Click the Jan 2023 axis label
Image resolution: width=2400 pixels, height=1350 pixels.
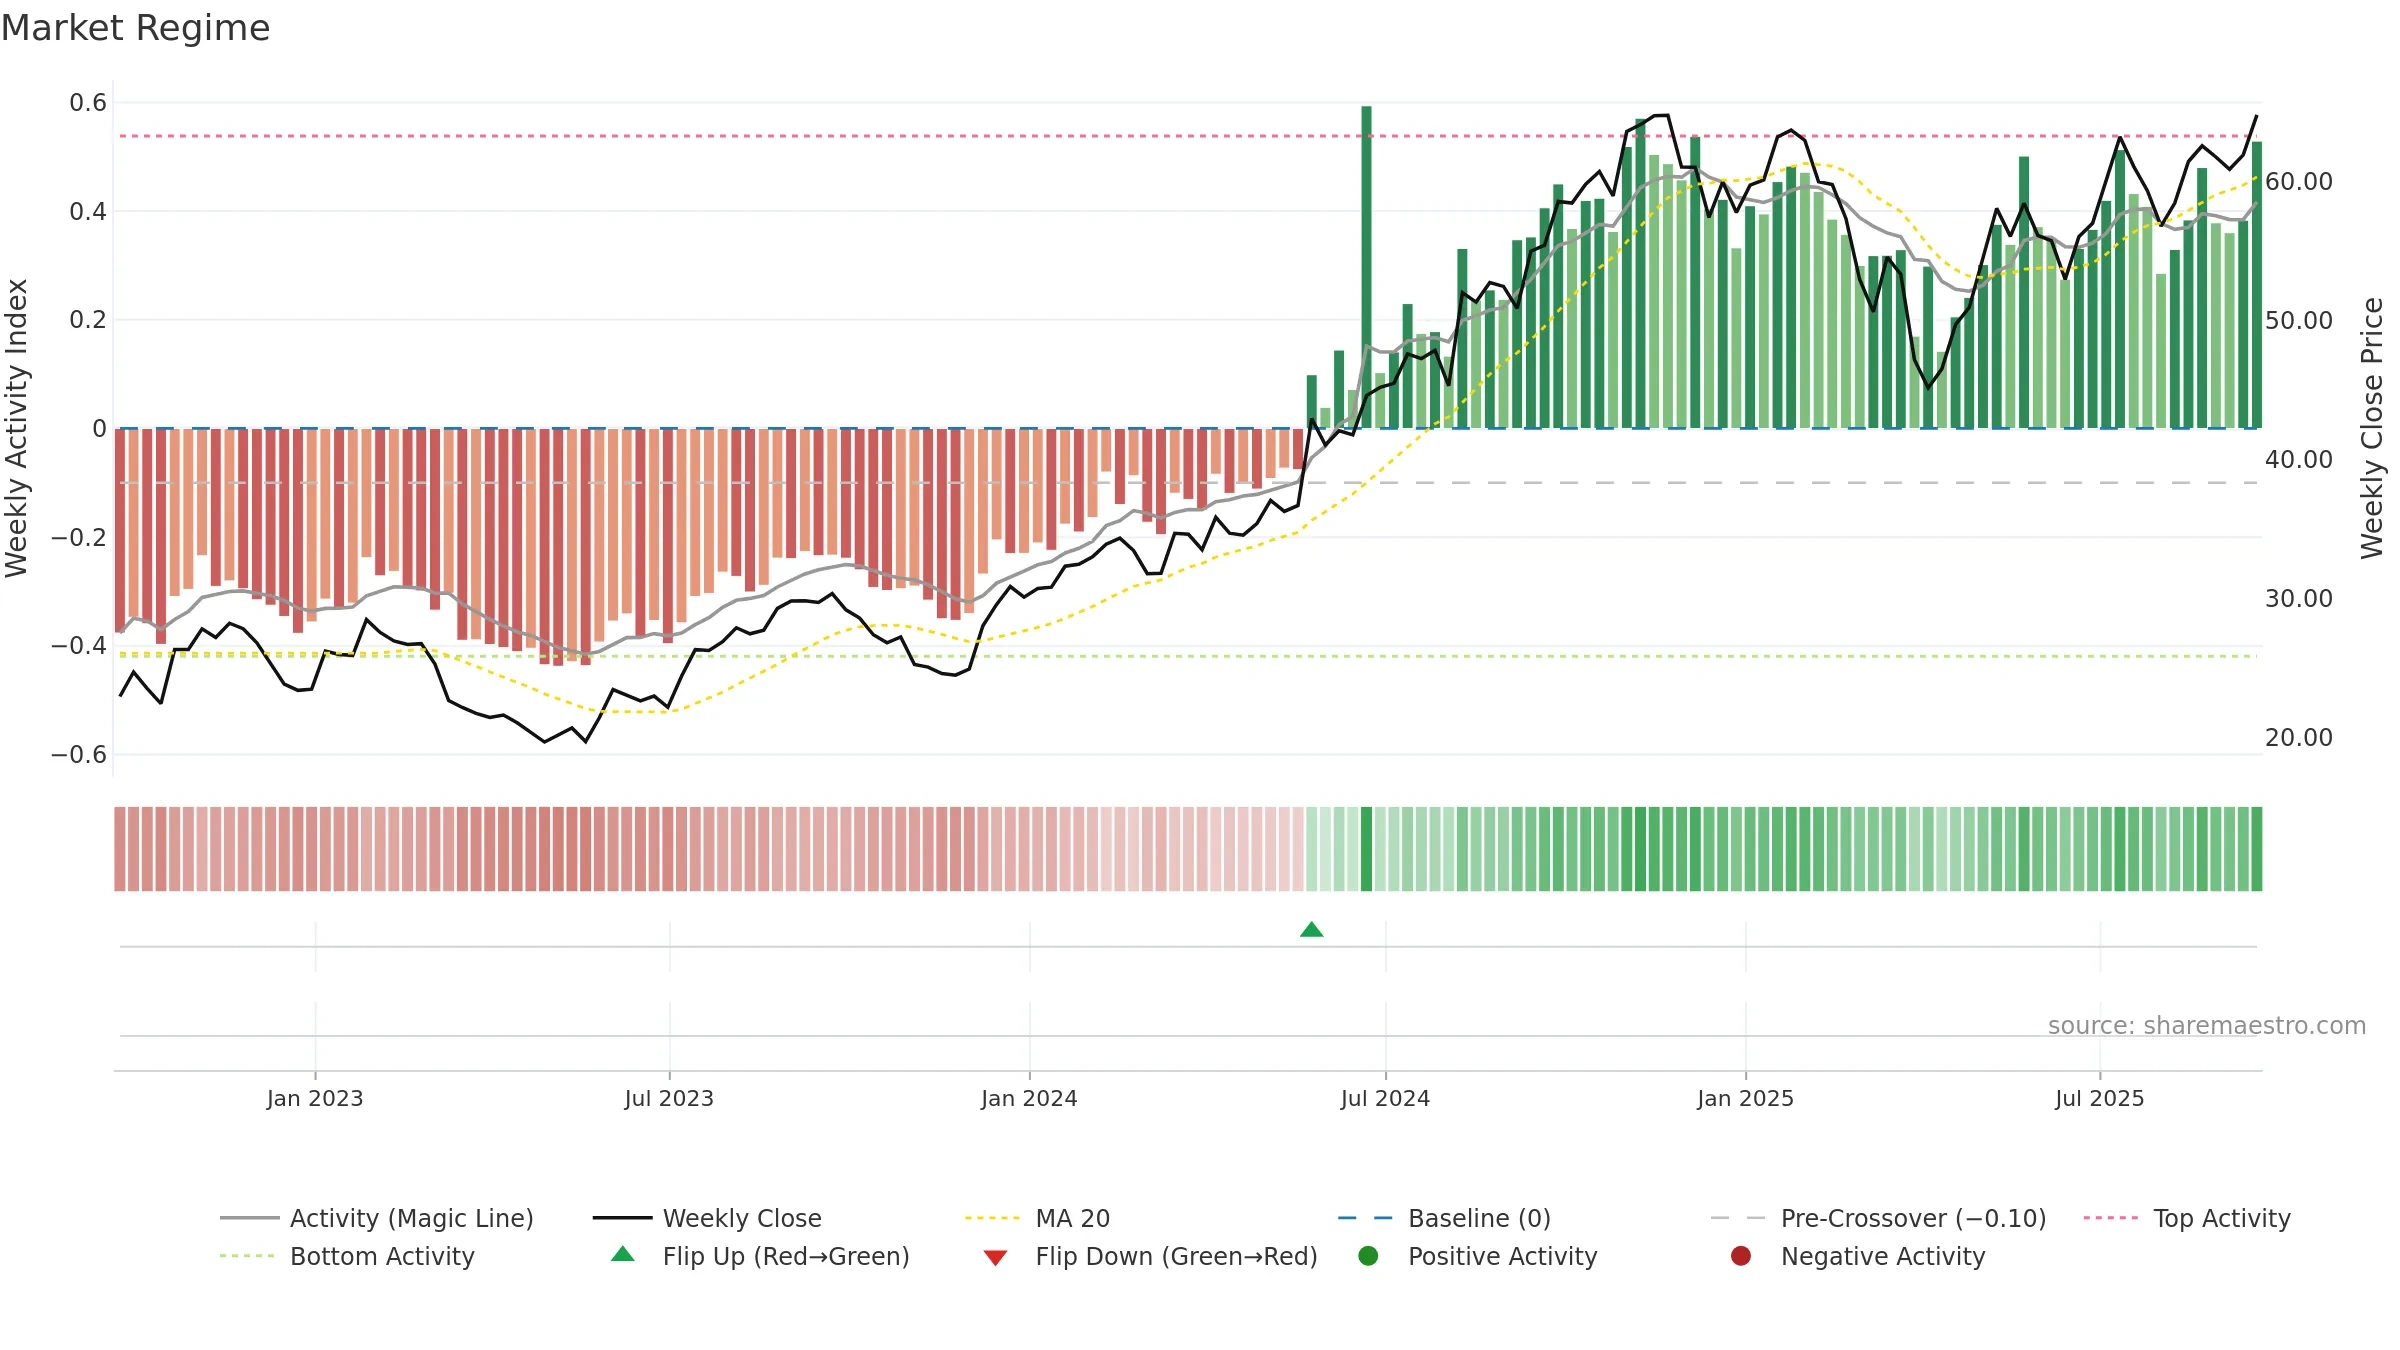click(x=315, y=1098)
